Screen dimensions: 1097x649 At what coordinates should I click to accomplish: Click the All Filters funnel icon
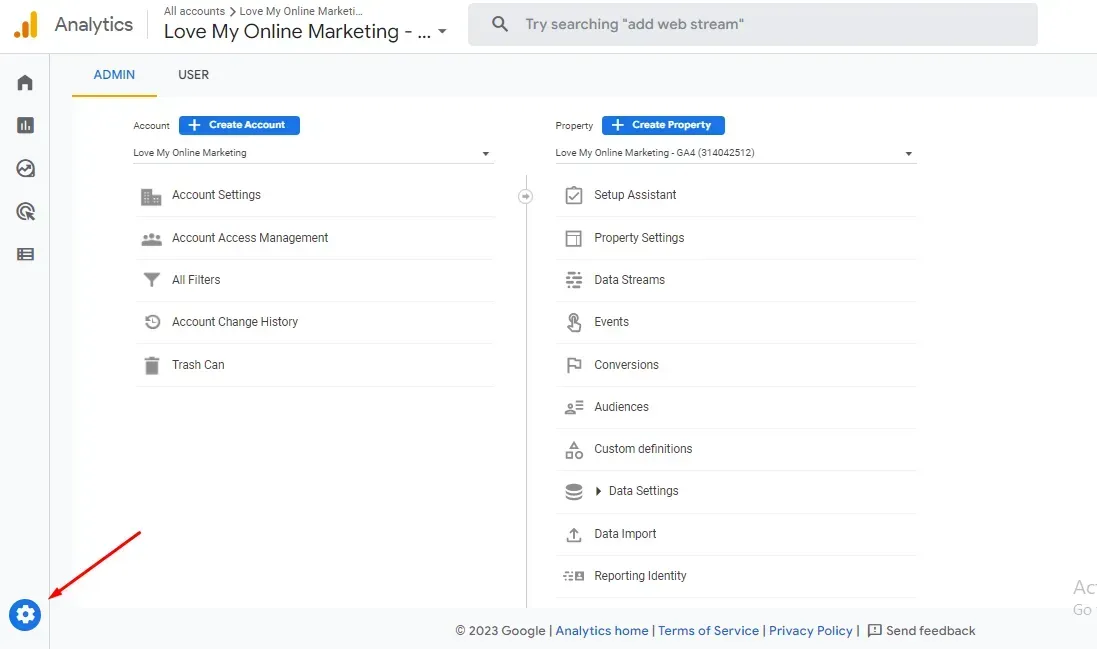[x=152, y=280]
